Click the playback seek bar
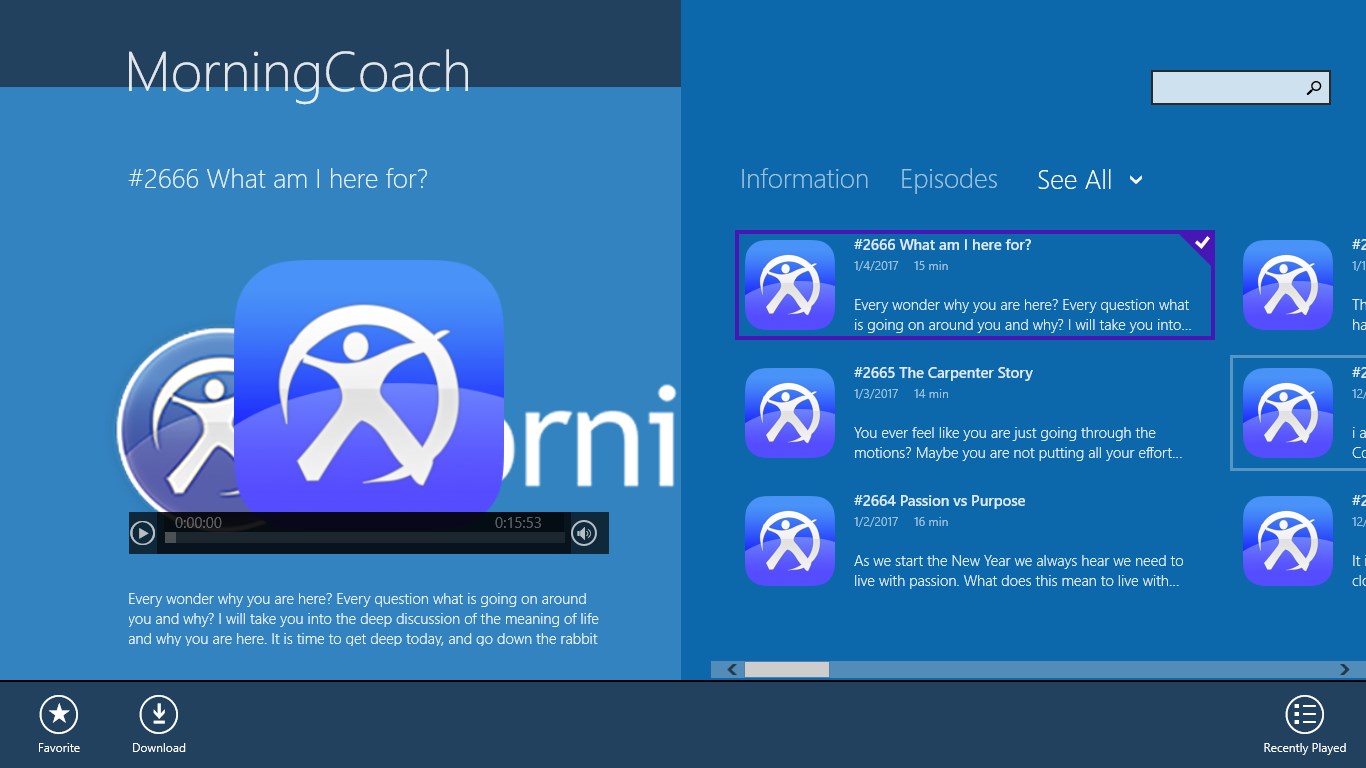This screenshot has width=1366, height=768. (x=365, y=538)
